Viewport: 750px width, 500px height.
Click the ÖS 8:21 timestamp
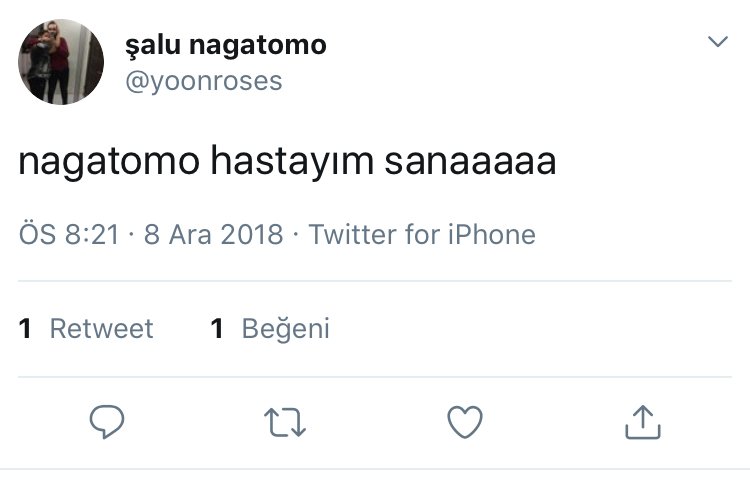click(69, 235)
